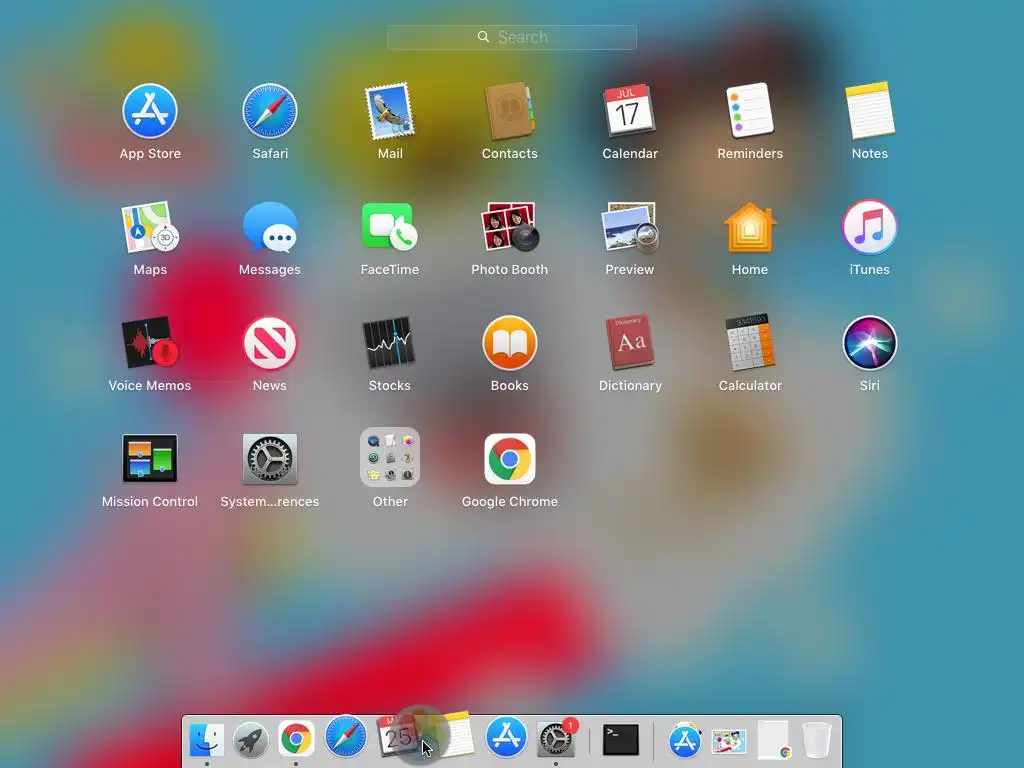Open the Trash in the Dock
Viewport: 1024px width, 768px height.
pos(816,740)
